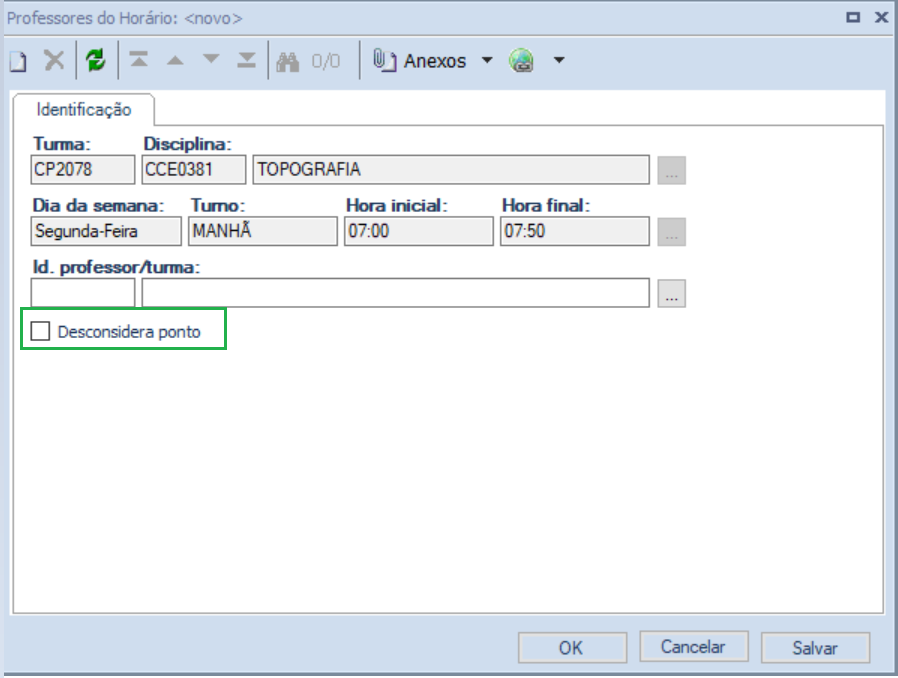
Task: Click the OK button
Action: point(572,648)
